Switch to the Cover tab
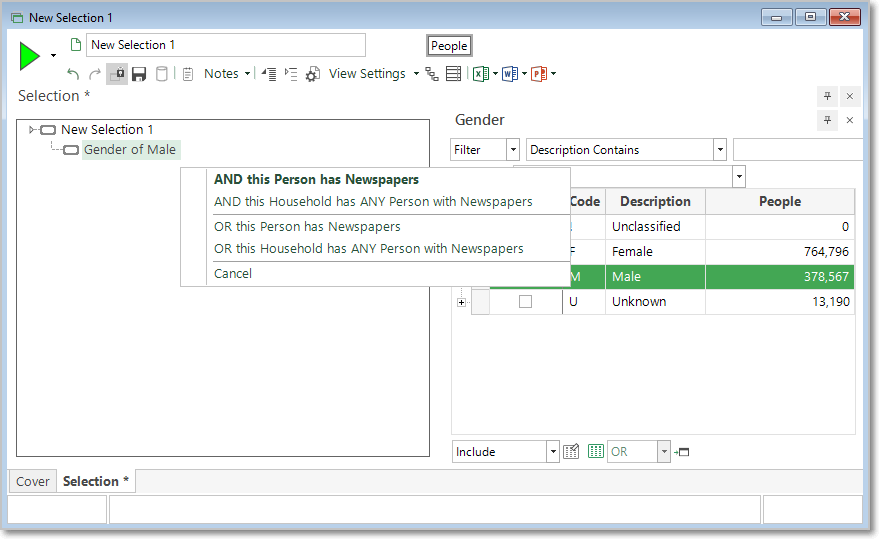This screenshot has height=539, width=879. pyautogui.click(x=33, y=482)
